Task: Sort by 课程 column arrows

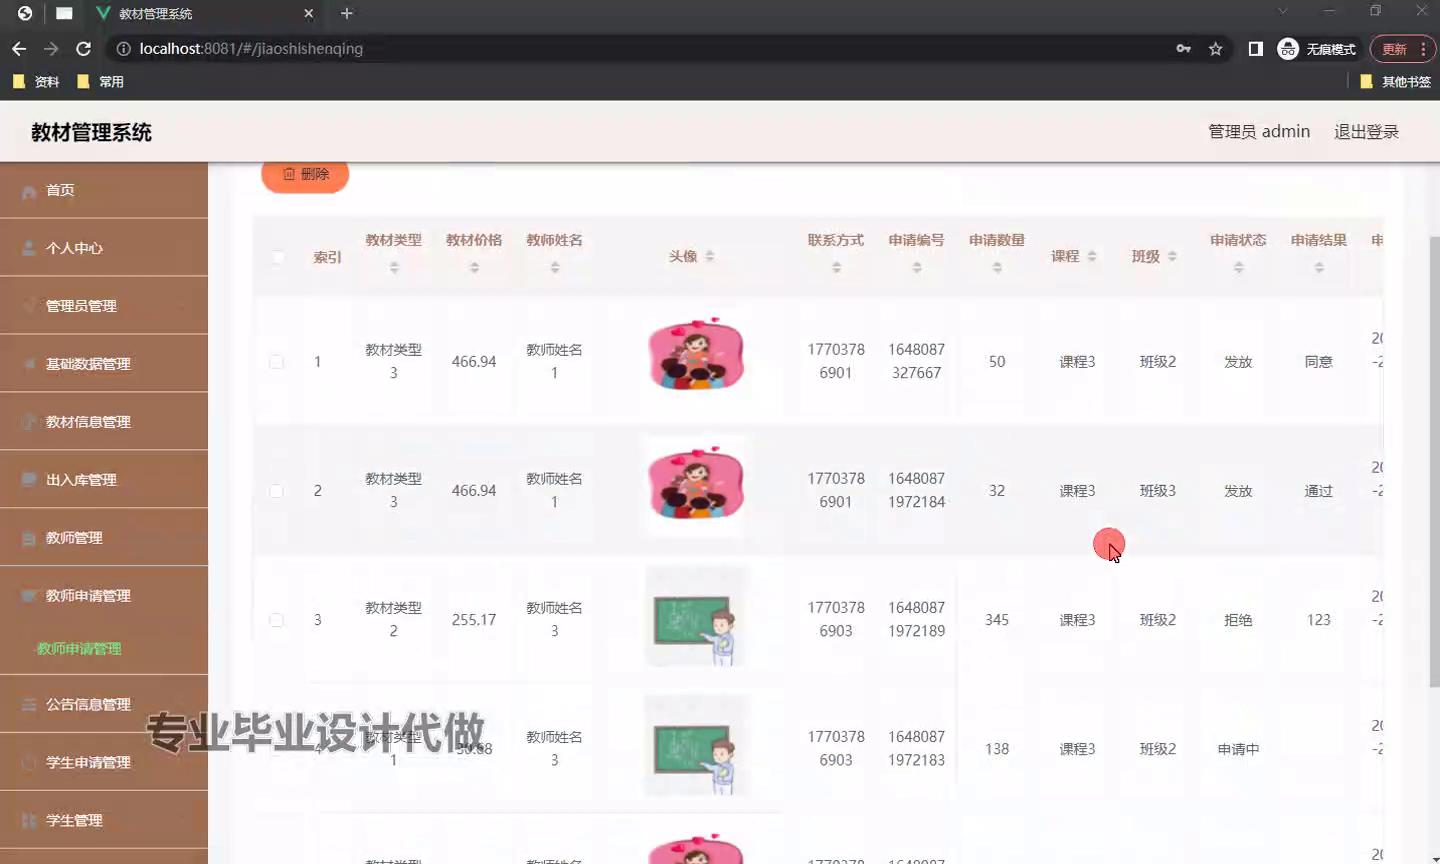Action: [1092, 257]
